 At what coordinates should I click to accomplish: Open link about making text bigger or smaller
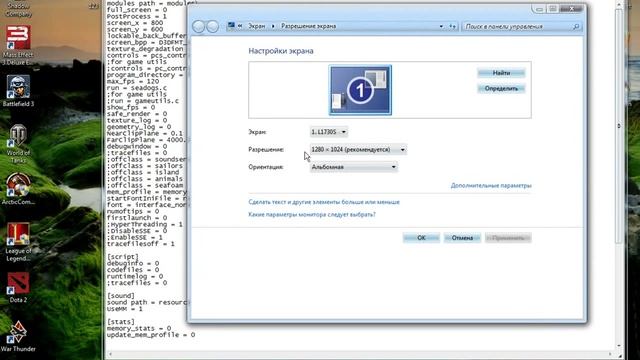pyautogui.click(x=324, y=202)
